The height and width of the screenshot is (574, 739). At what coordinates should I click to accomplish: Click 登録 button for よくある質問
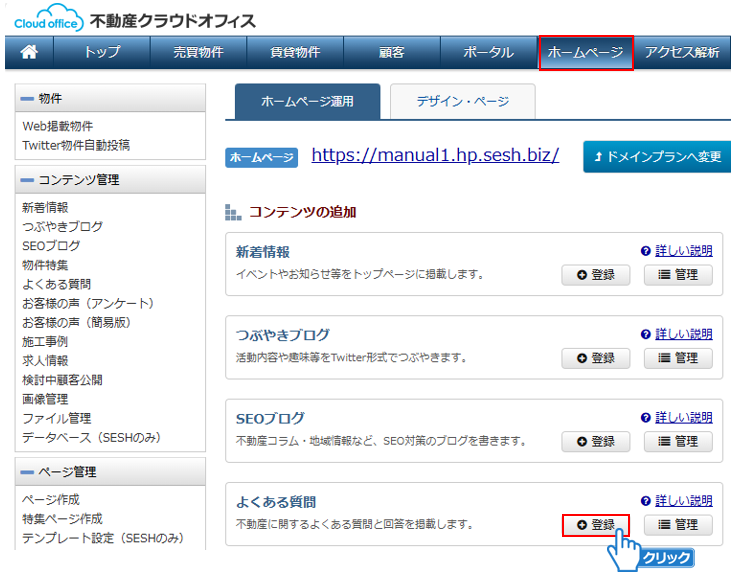596,525
